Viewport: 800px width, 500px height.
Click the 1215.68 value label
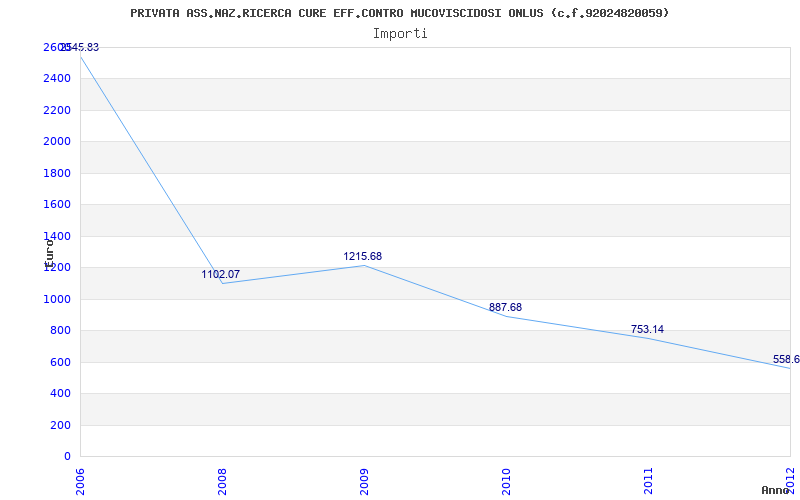[x=362, y=257]
